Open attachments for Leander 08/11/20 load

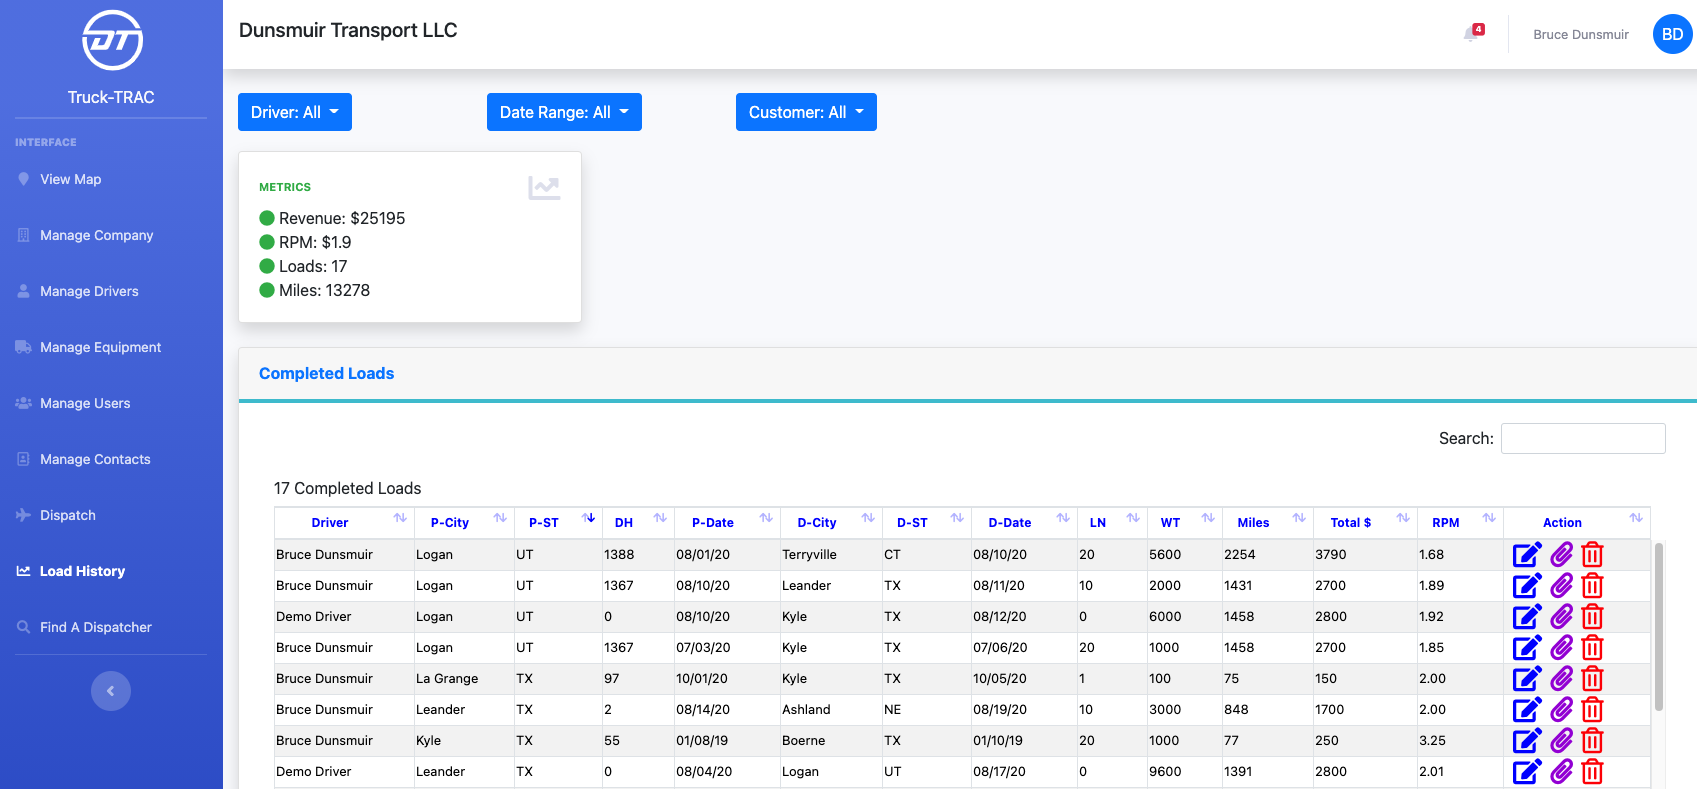tap(1562, 585)
